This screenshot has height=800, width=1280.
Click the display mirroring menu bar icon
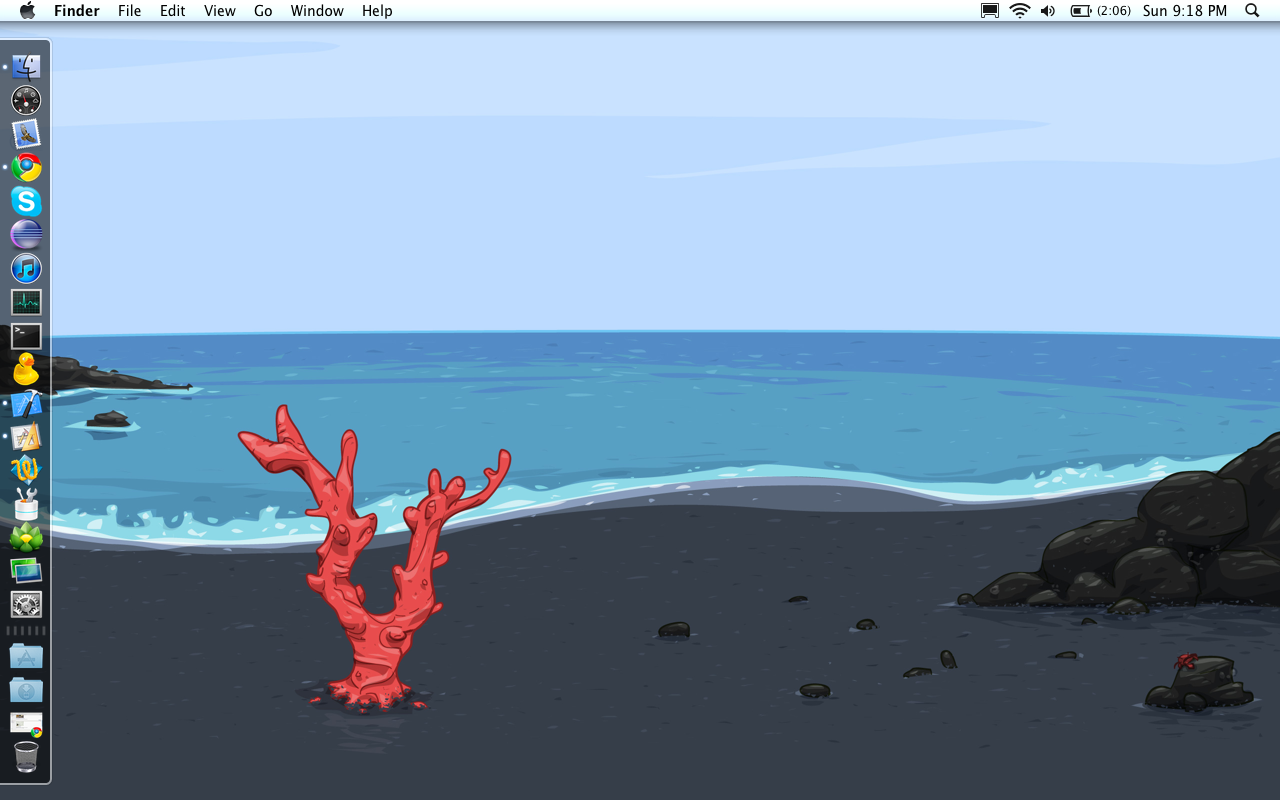tap(990, 11)
